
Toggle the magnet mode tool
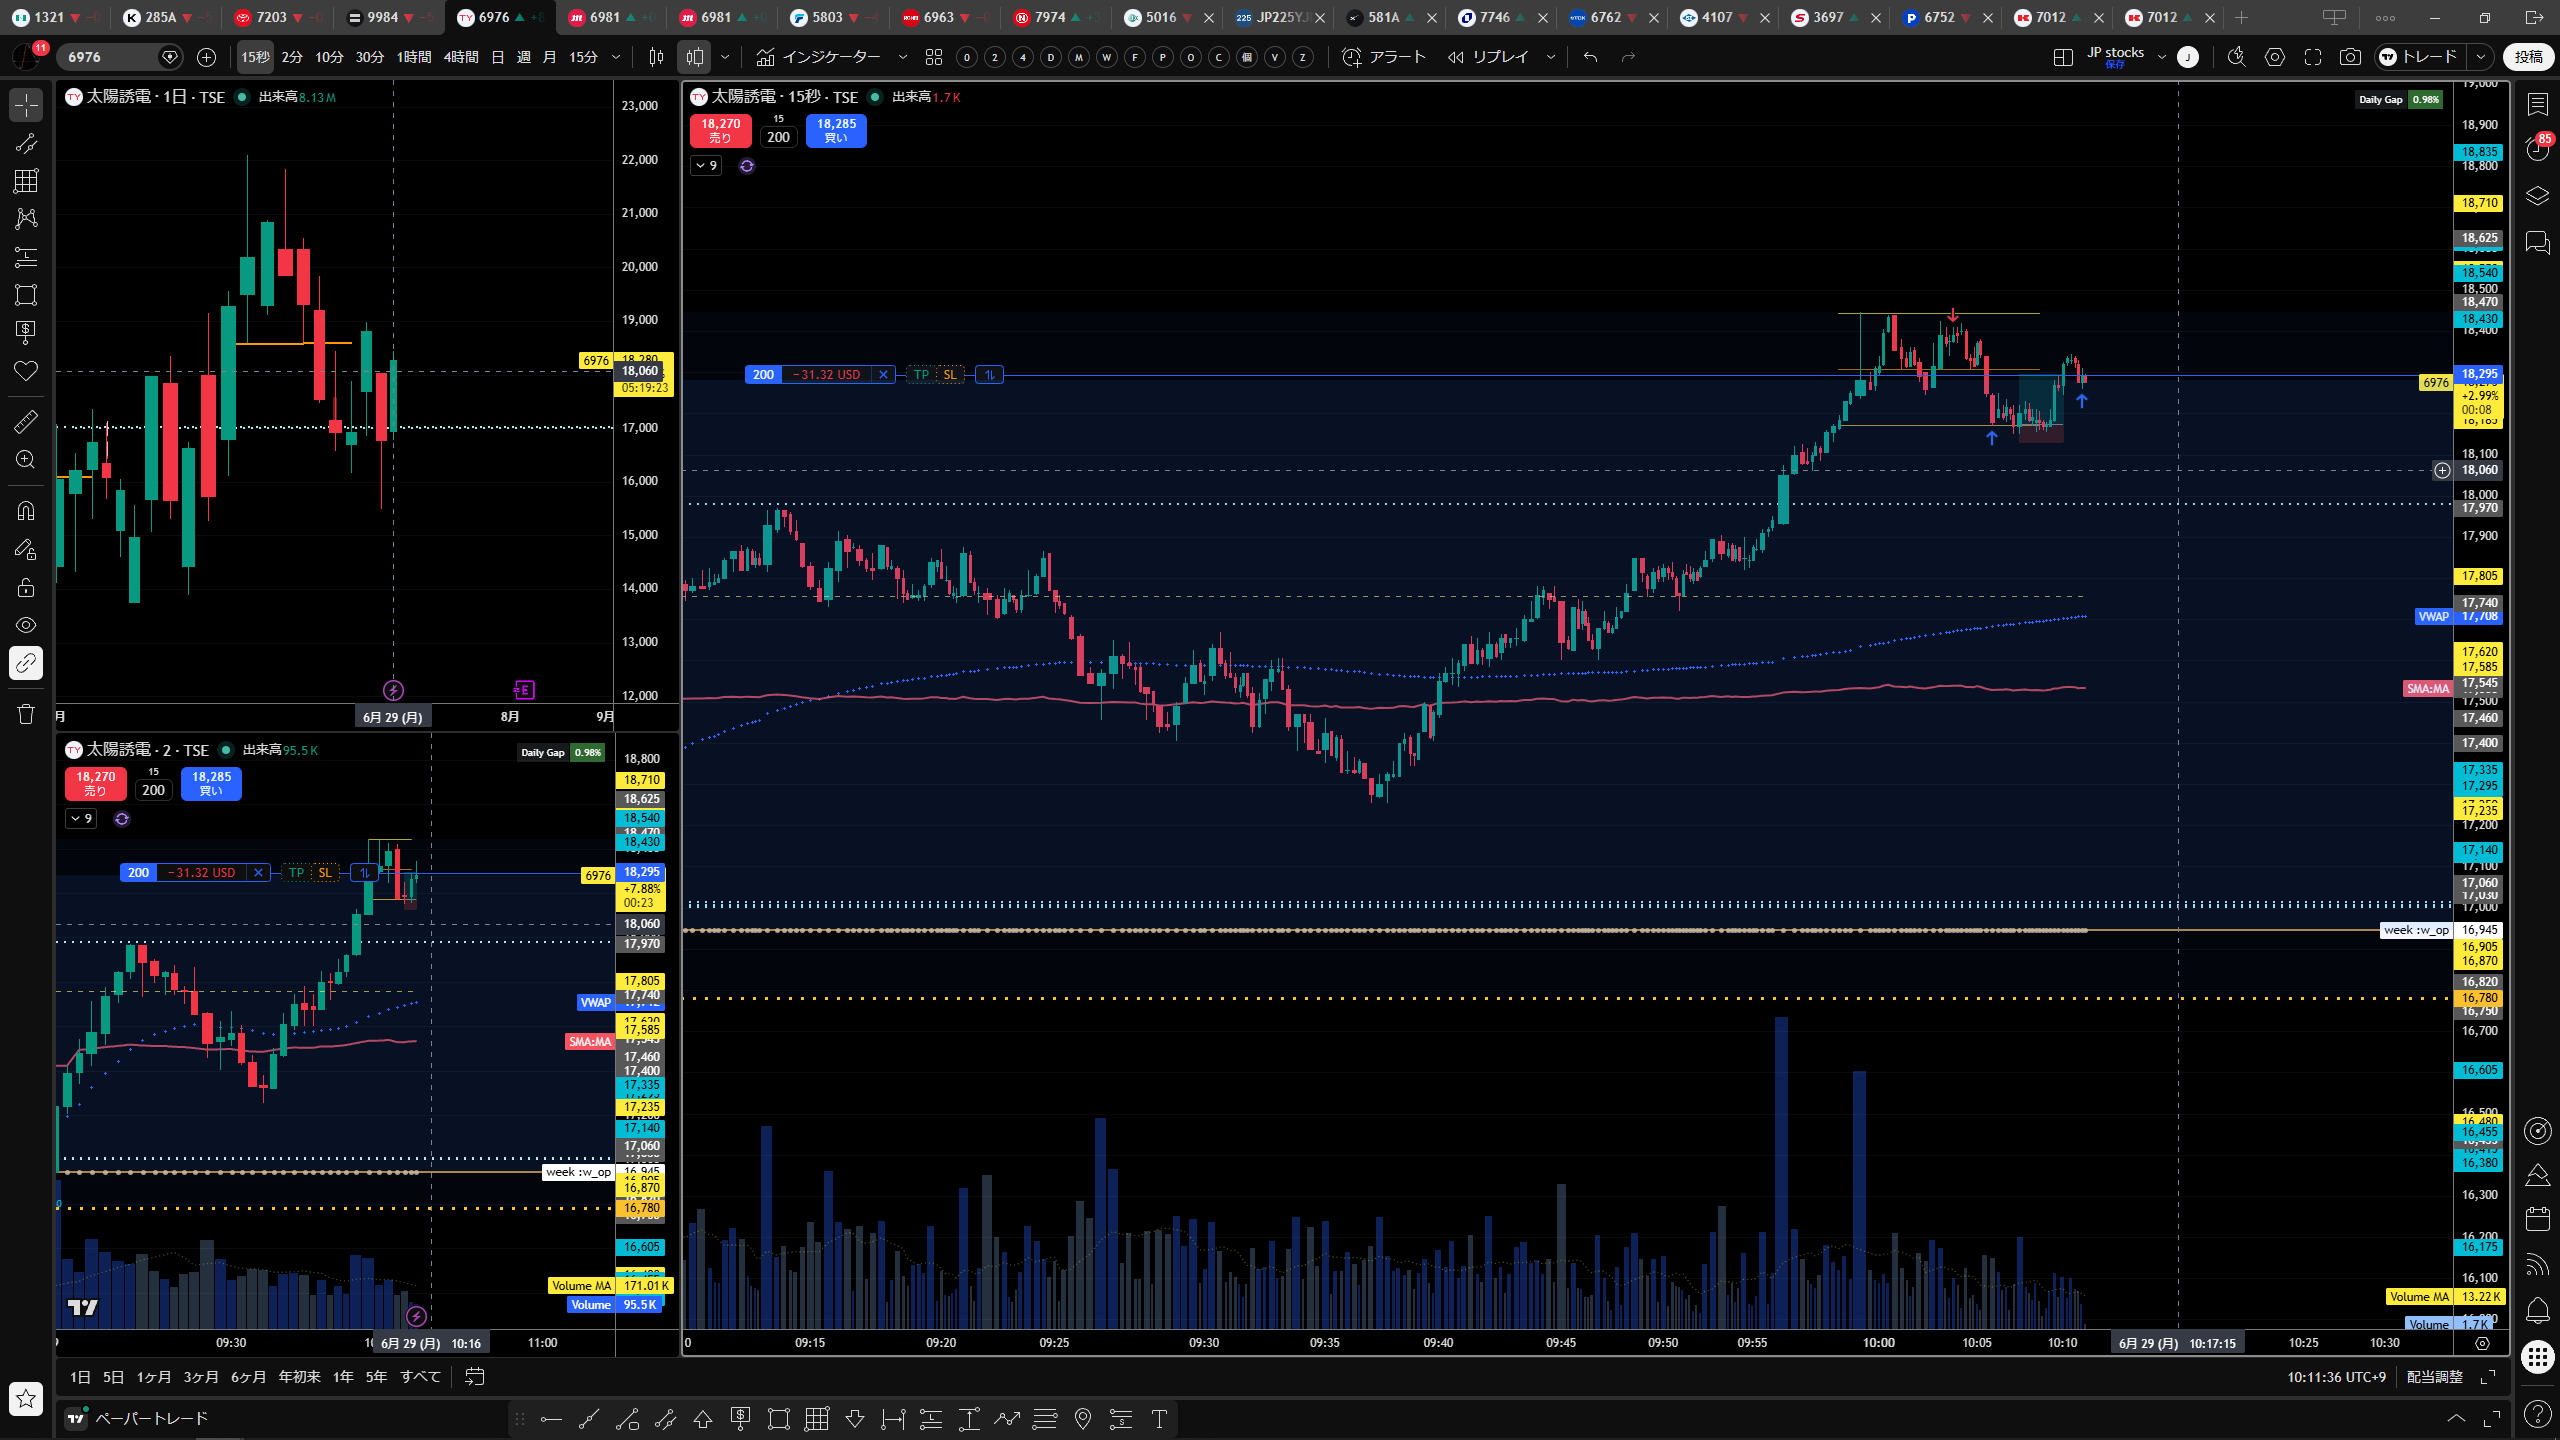click(26, 511)
